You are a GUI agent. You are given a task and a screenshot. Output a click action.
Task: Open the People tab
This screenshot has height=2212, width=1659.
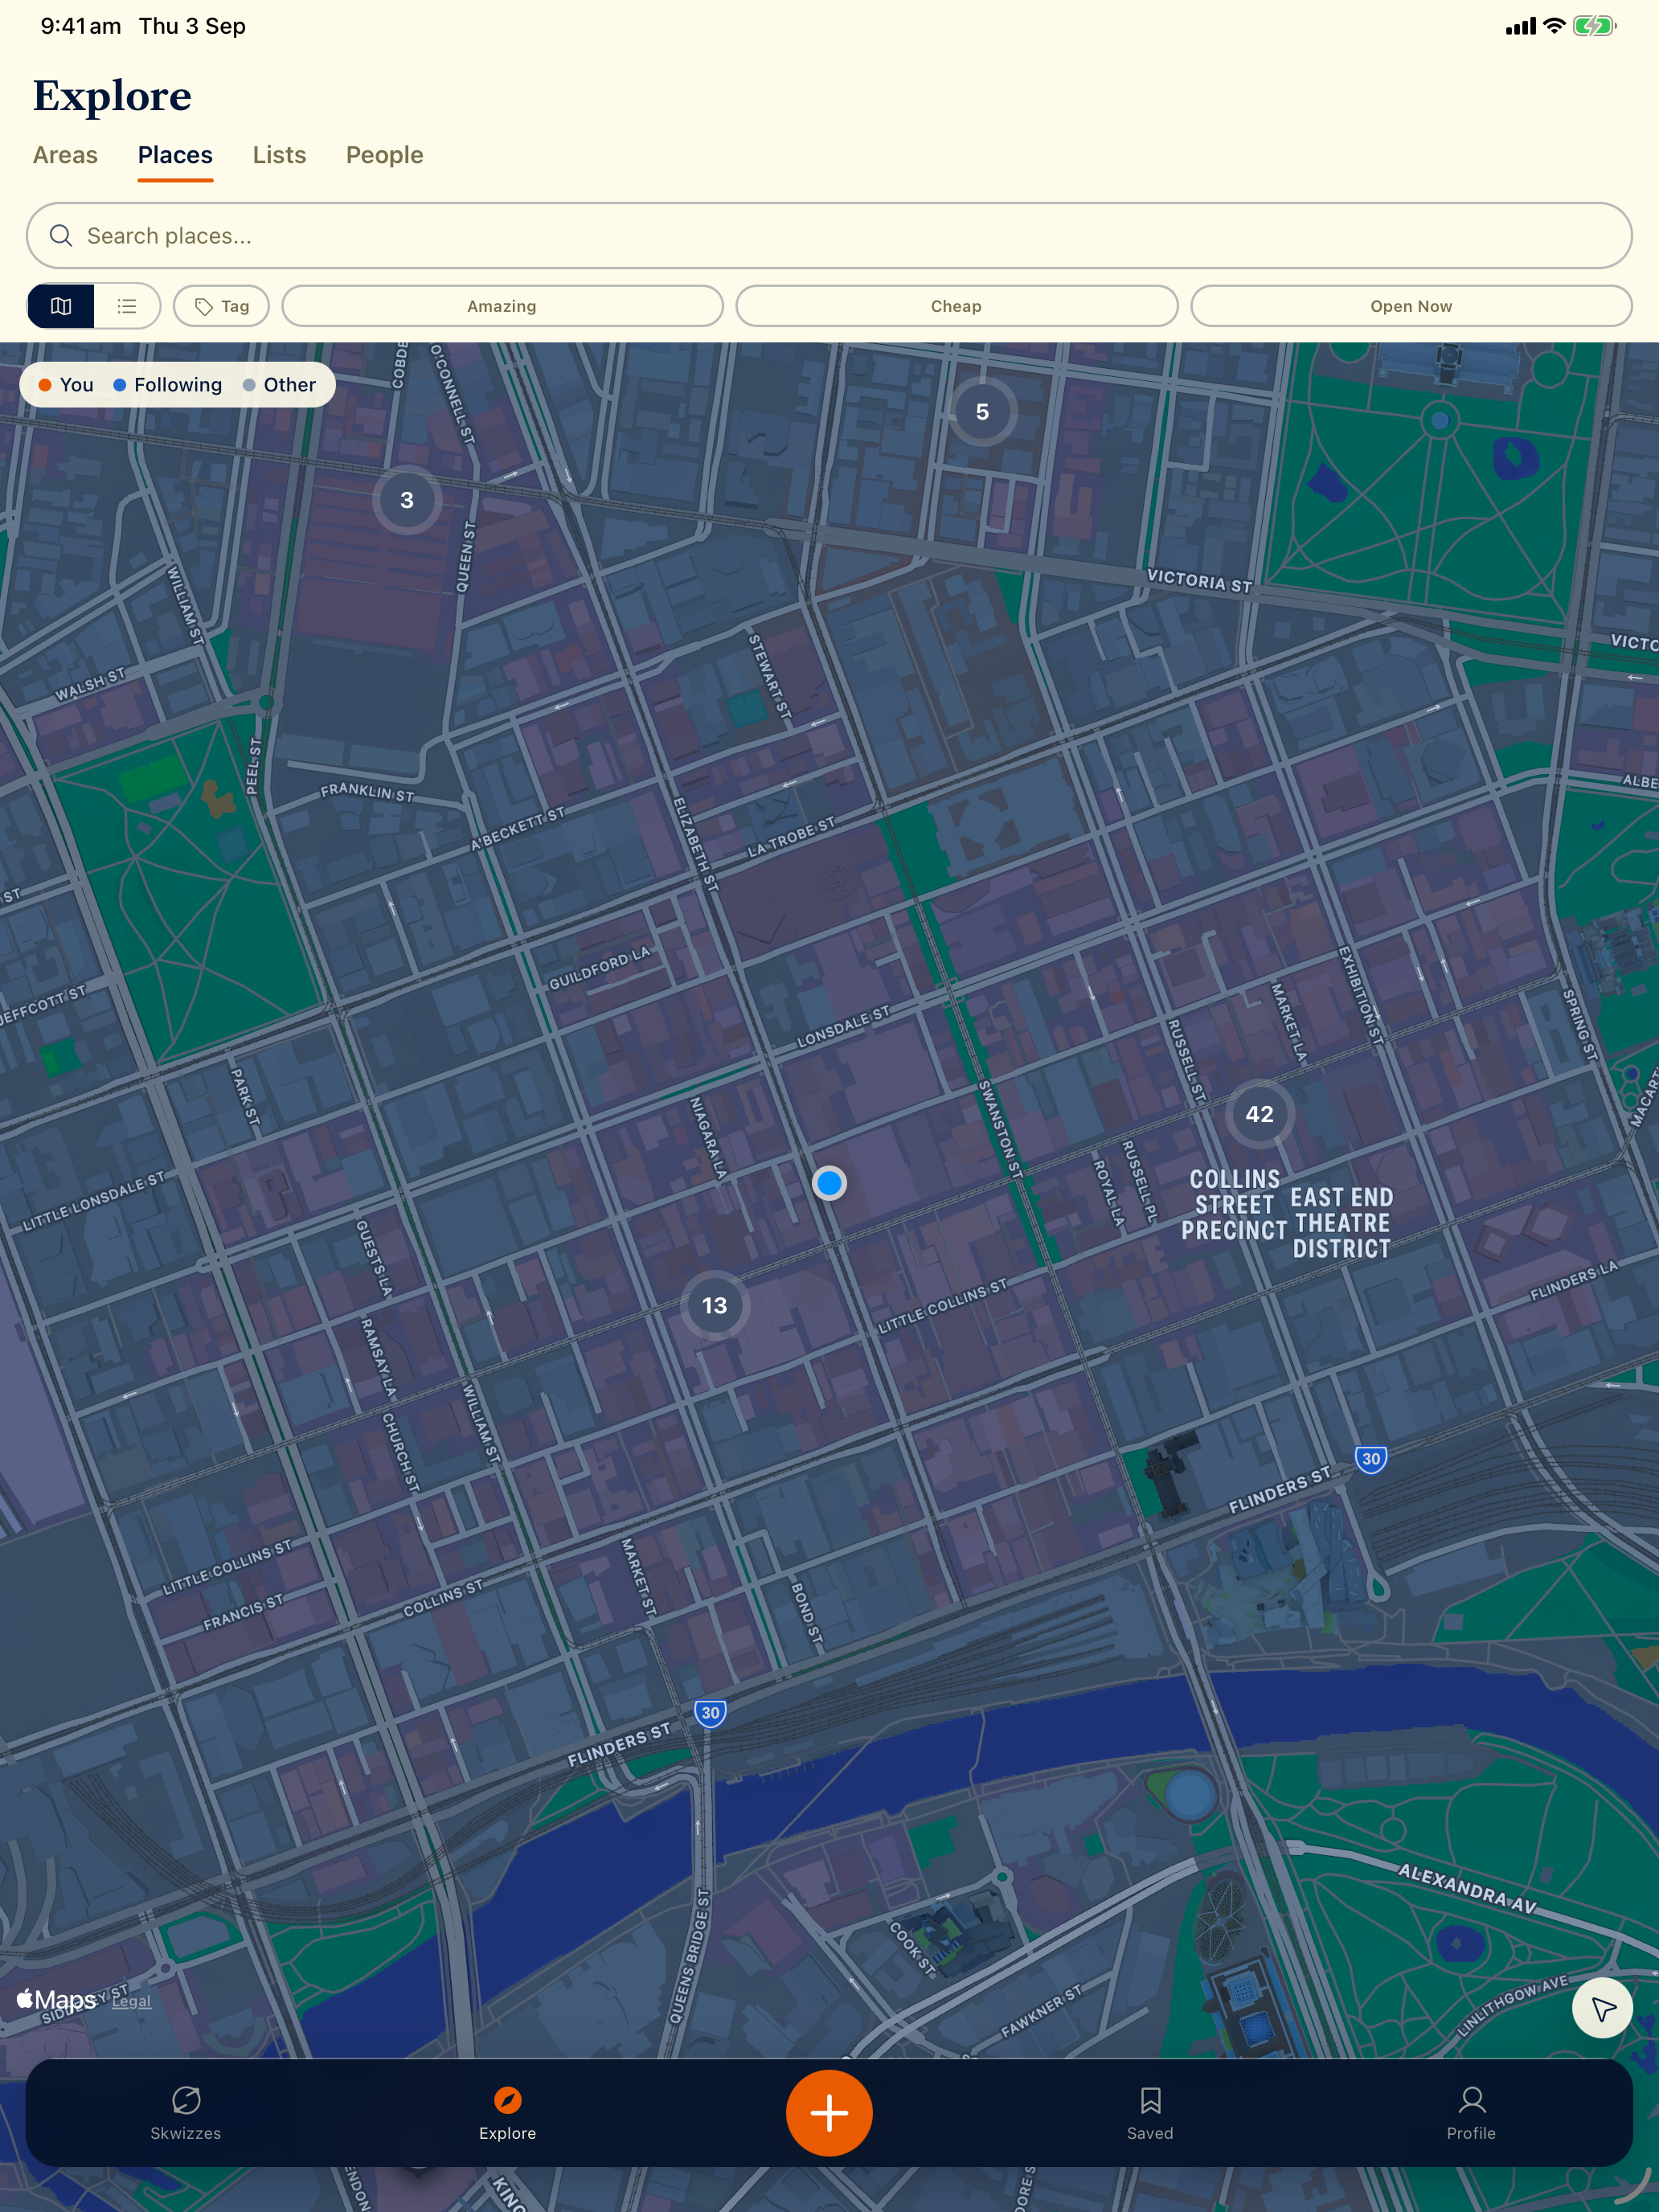pyautogui.click(x=385, y=155)
